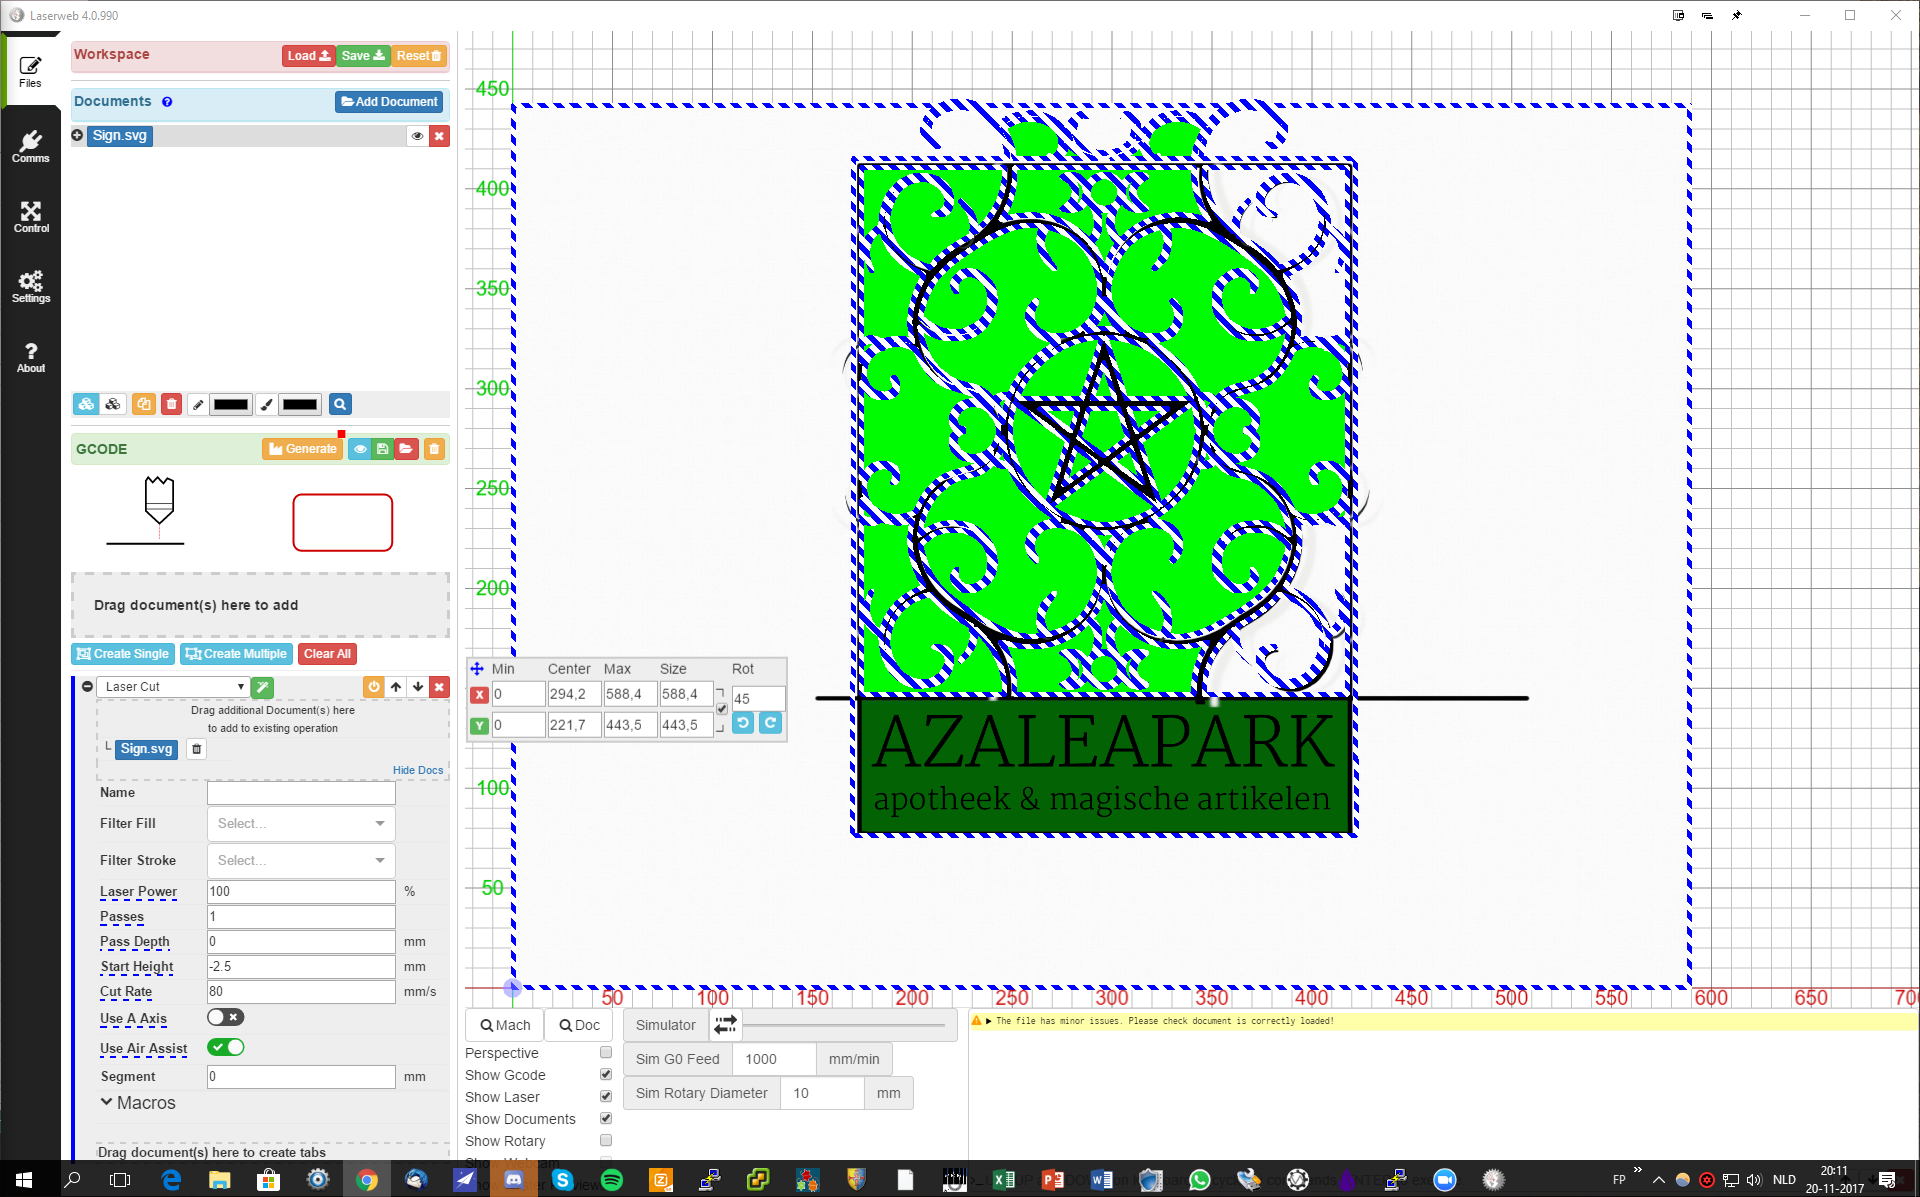
Task: Click the blue move-handle icon on transform panel
Action: tap(477, 669)
